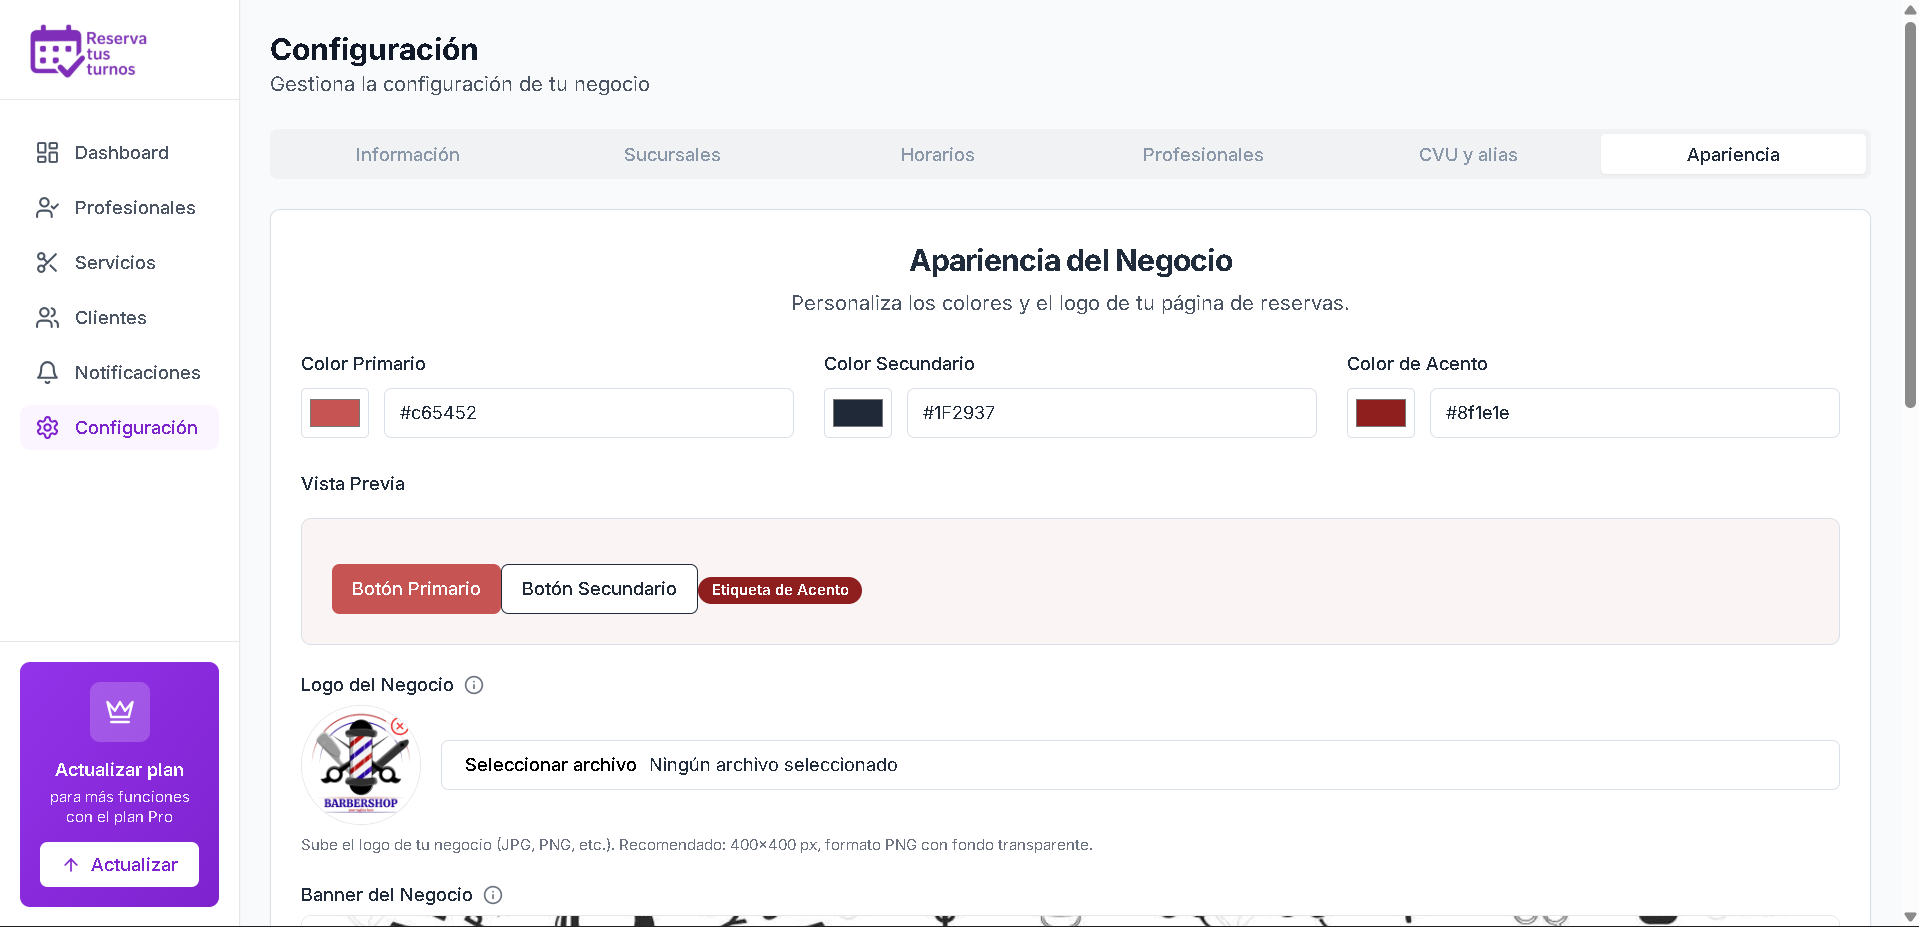This screenshot has height=927, width=1919.
Task: Select the Clientes people icon
Action: click(47, 317)
